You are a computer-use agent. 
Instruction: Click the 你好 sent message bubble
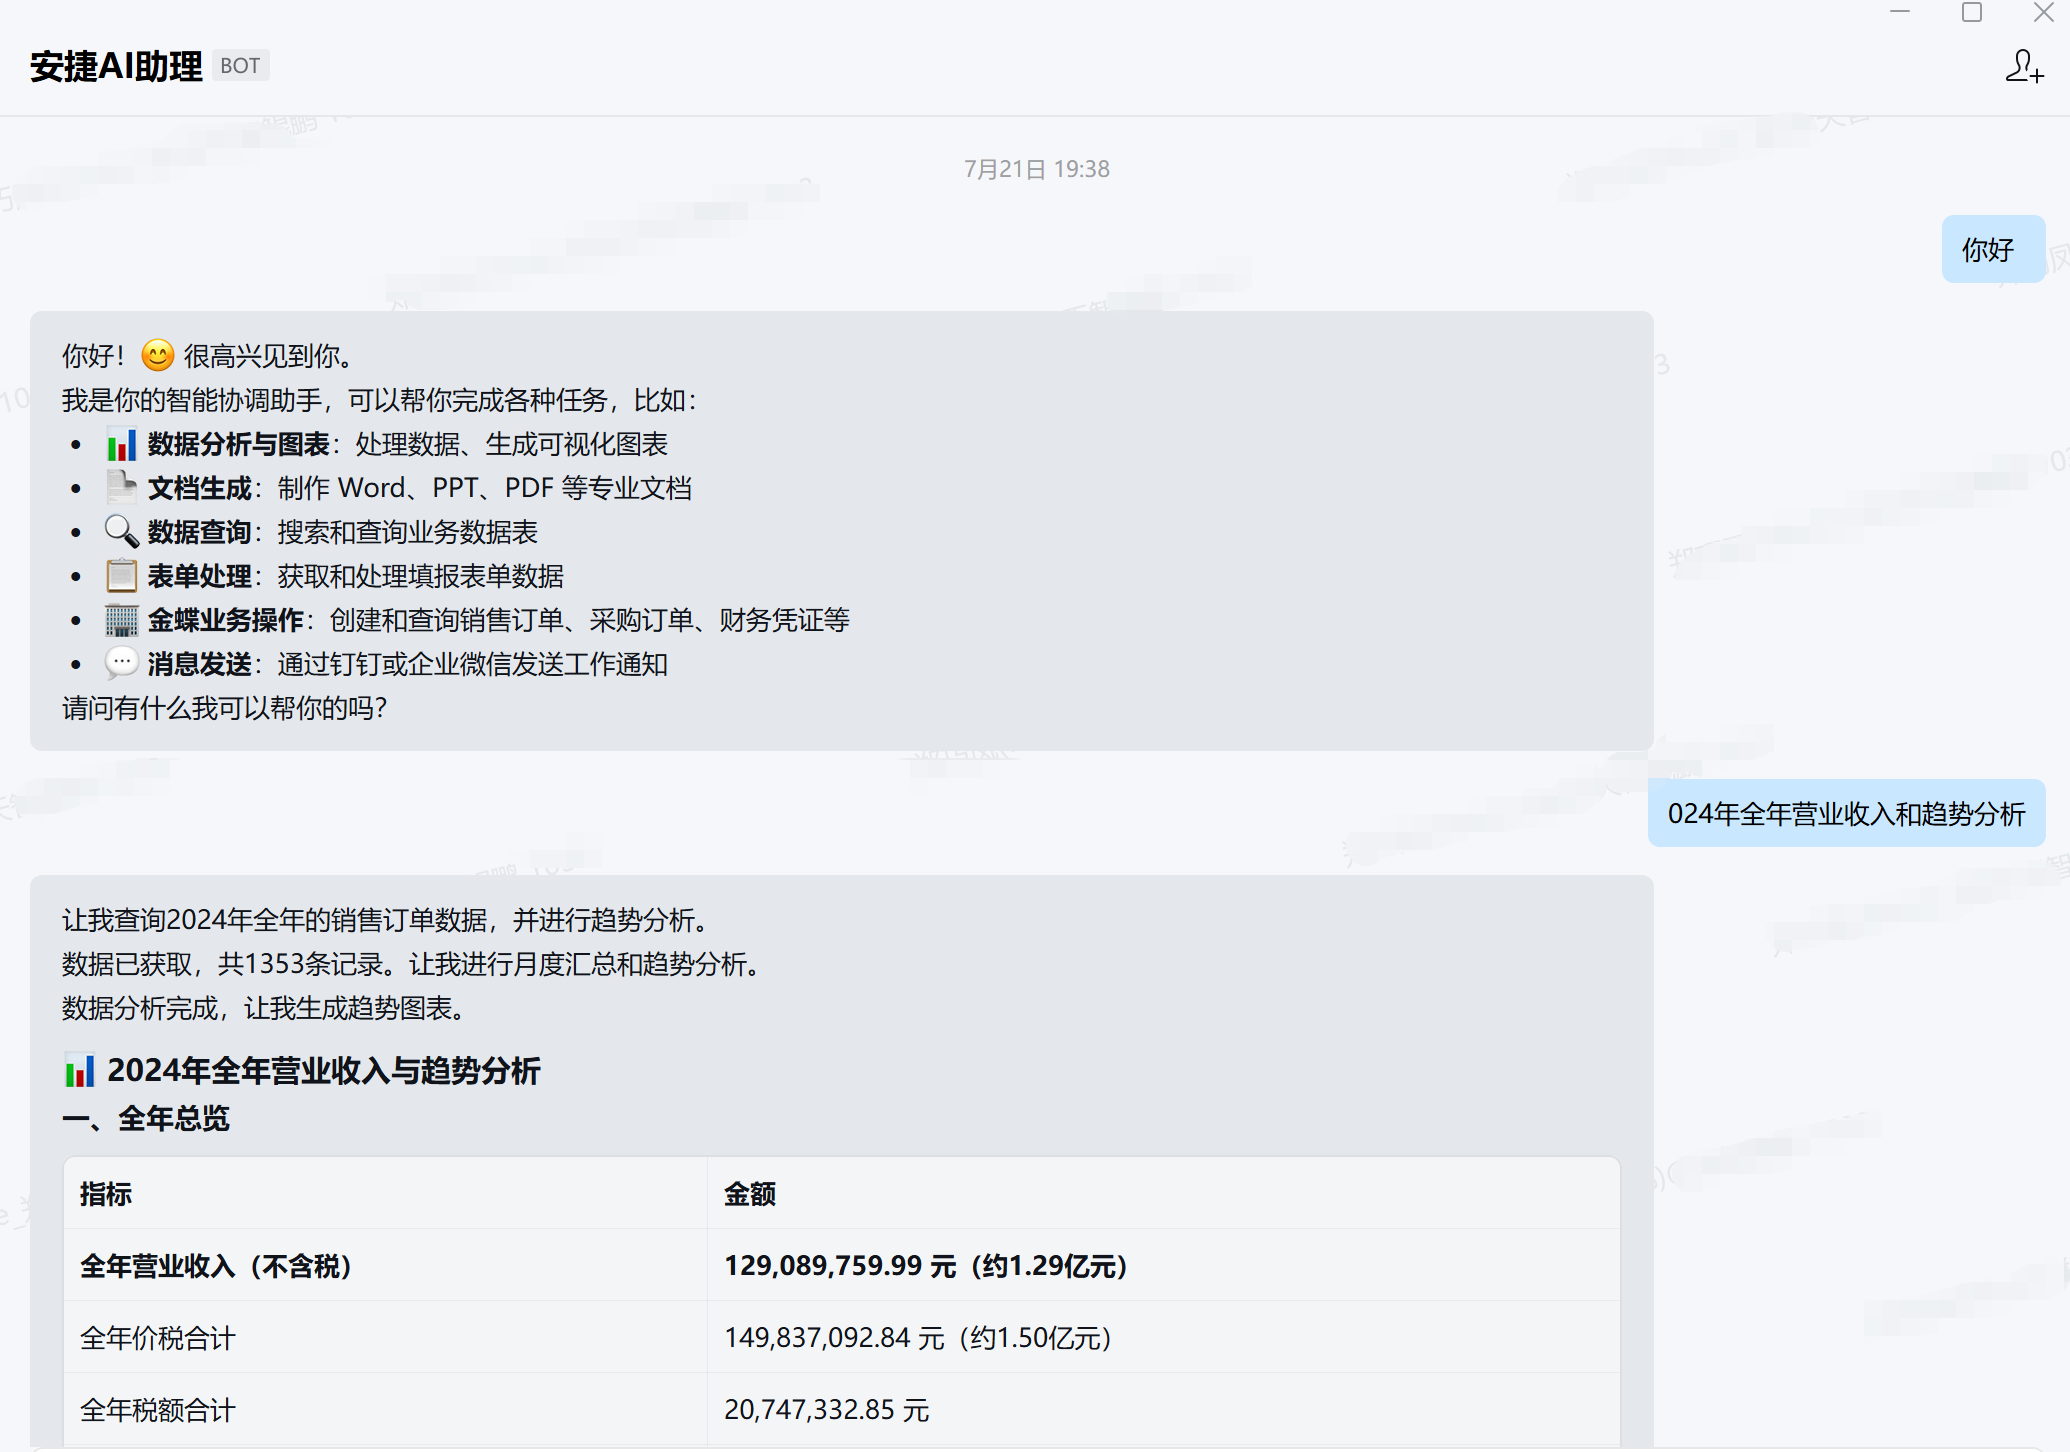(1993, 249)
